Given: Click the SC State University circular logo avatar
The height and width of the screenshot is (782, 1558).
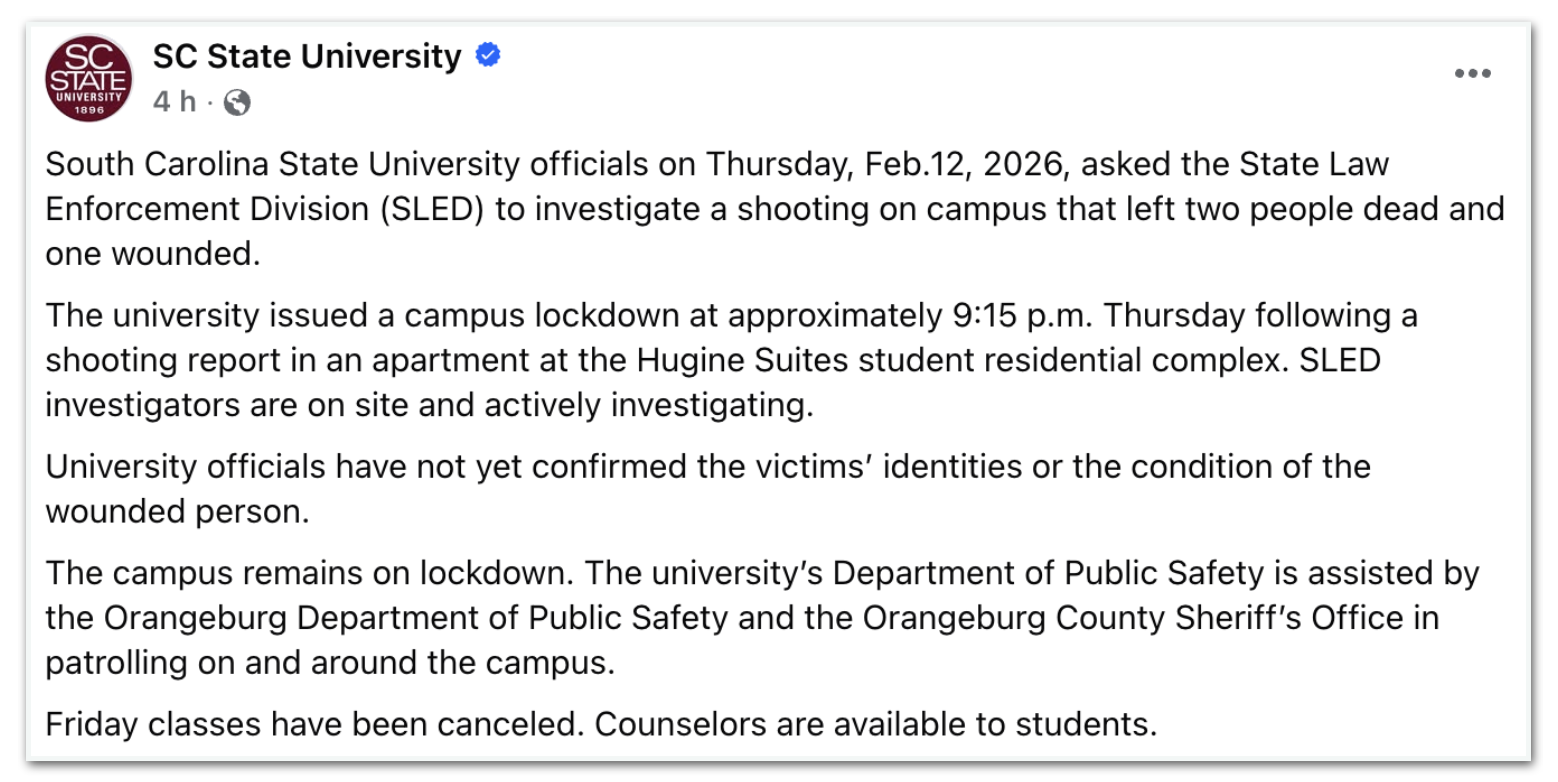Looking at the screenshot, I should pyautogui.click(x=88, y=78).
